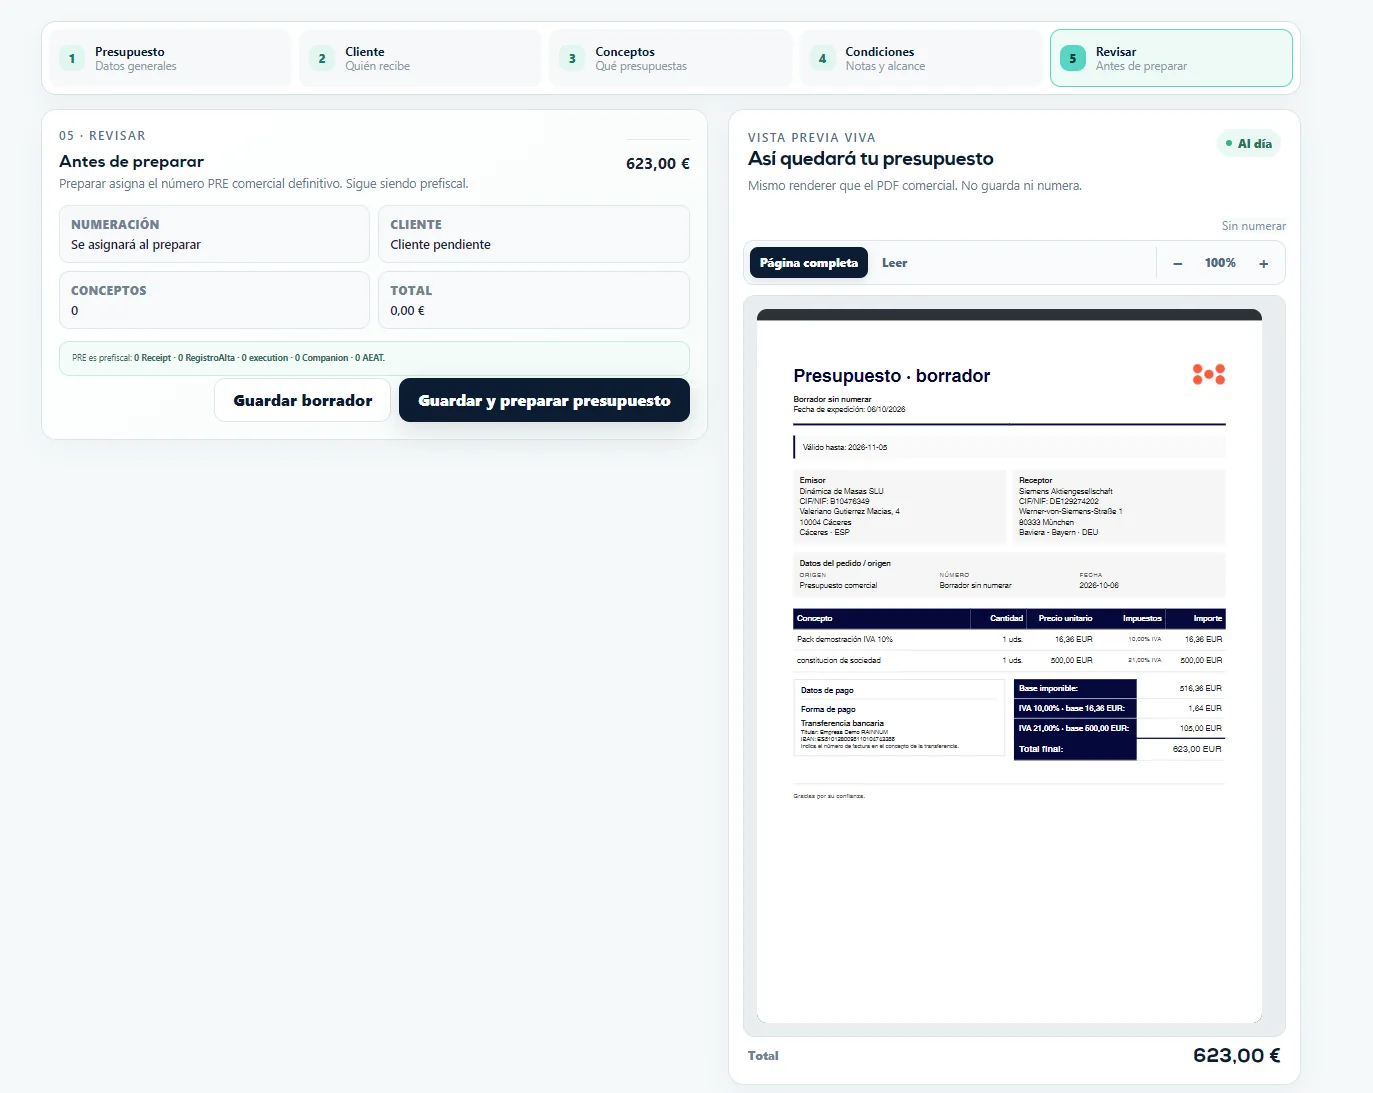Click Transferencia bancaria in the payment details
Screen dimensions: 1373x1093
842,723
